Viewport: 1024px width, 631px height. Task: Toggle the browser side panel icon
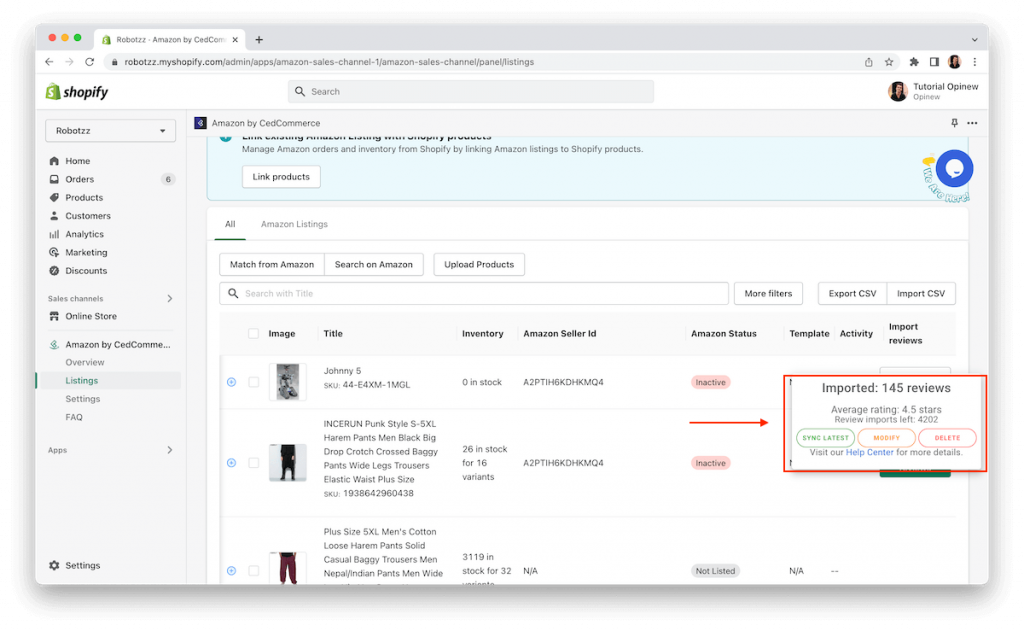pos(935,62)
